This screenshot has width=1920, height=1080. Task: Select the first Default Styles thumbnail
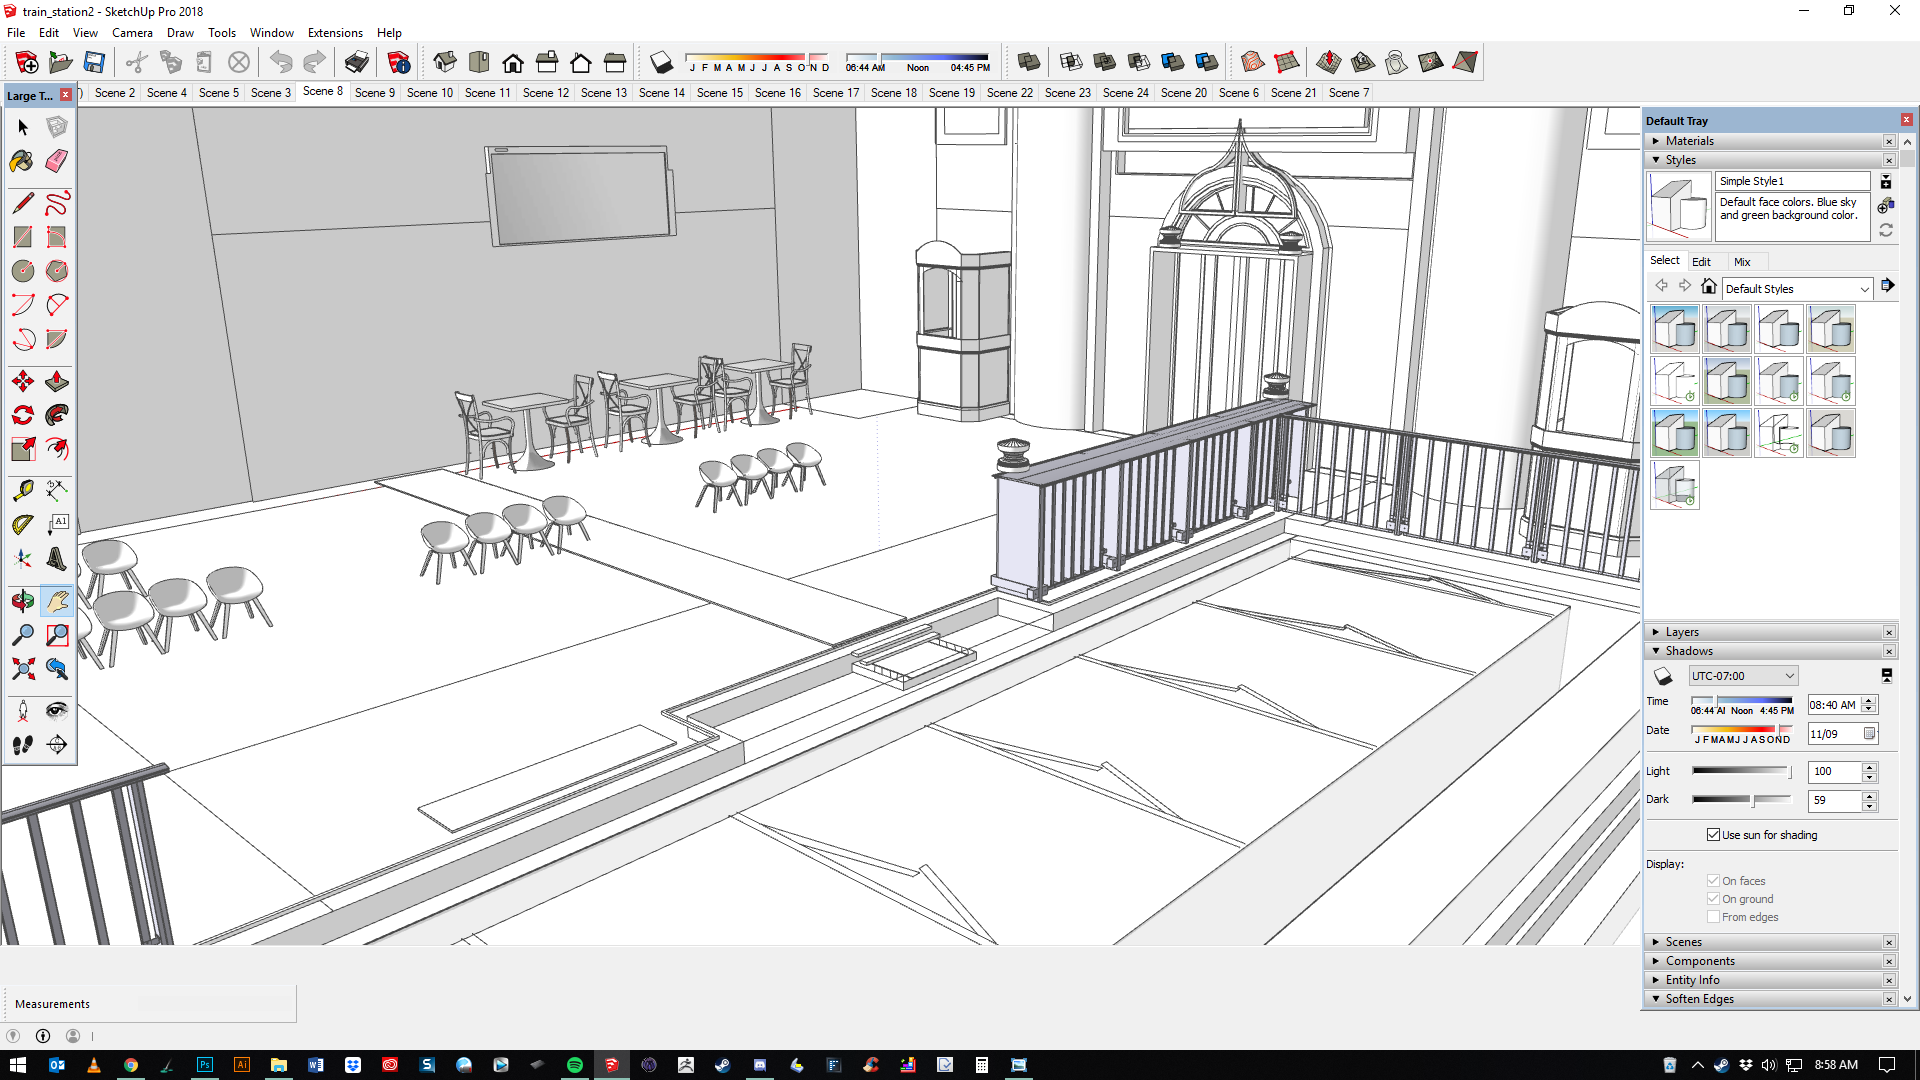coord(1675,329)
